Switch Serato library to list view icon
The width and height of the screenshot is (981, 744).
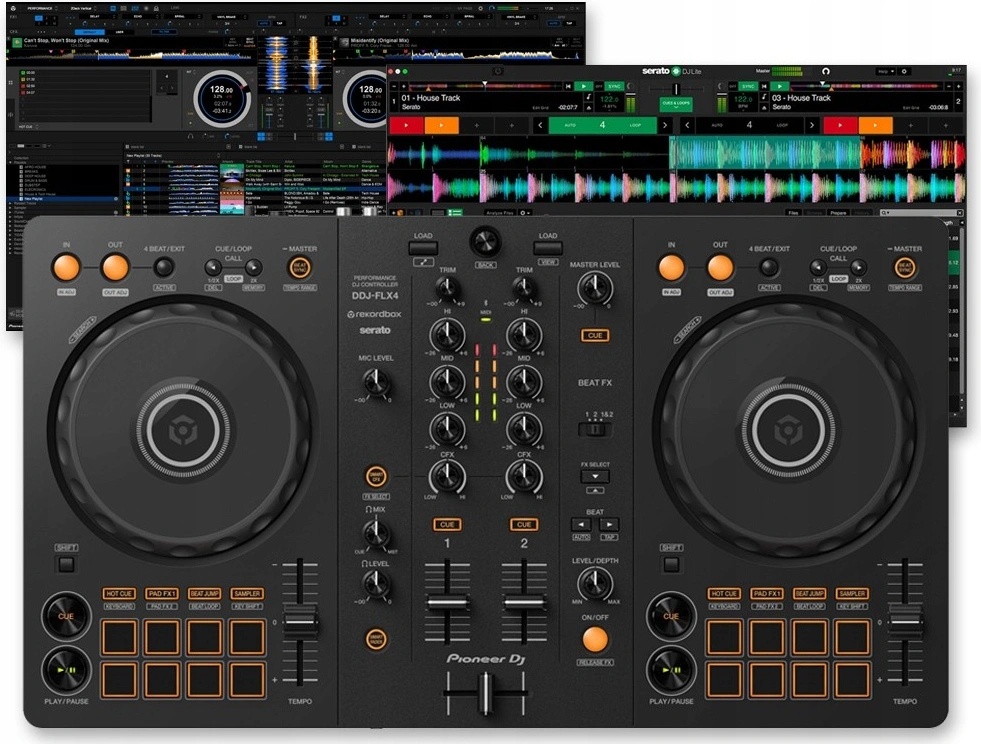click(455, 213)
